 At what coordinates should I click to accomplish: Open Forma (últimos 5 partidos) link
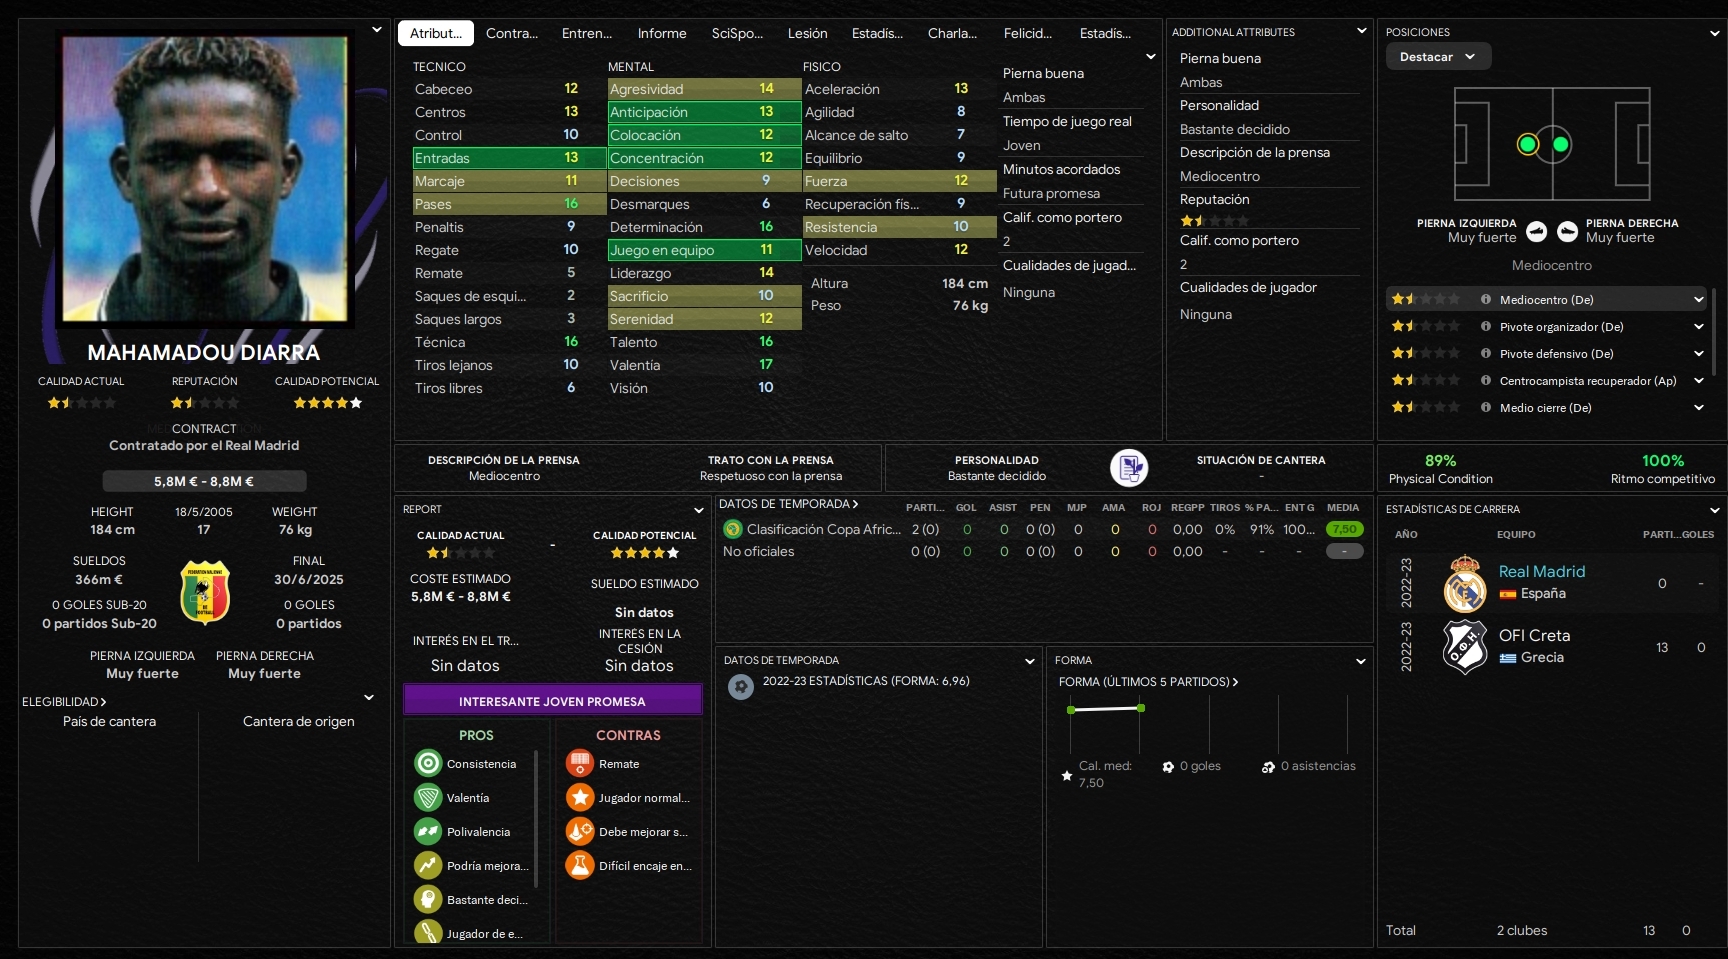click(1148, 682)
